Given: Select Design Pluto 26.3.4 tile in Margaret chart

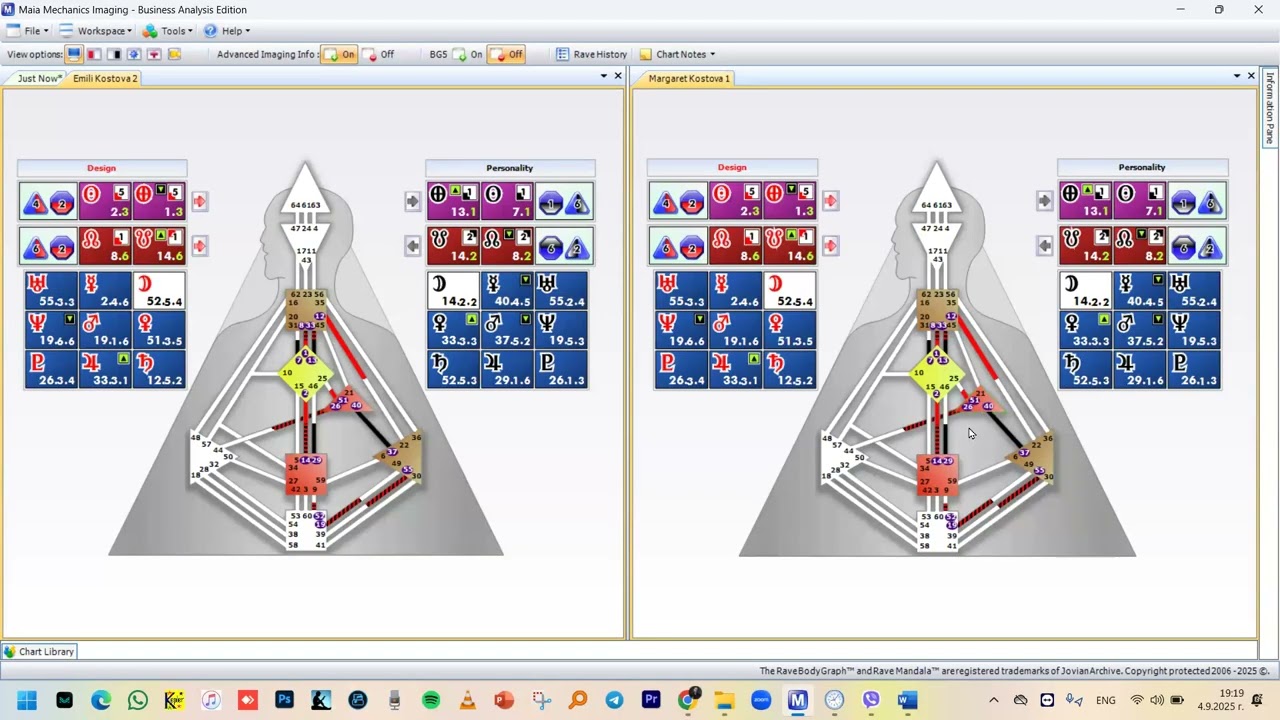Looking at the screenshot, I should tap(681, 369).
